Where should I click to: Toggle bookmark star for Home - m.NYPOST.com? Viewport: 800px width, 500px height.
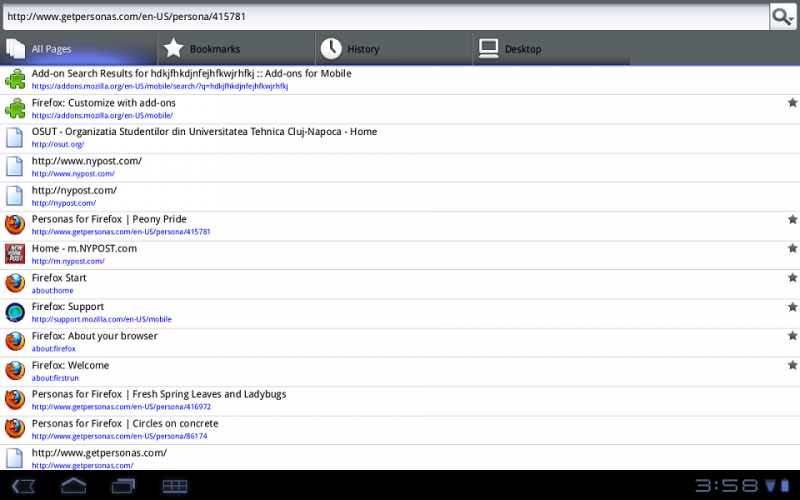(792, 248)
